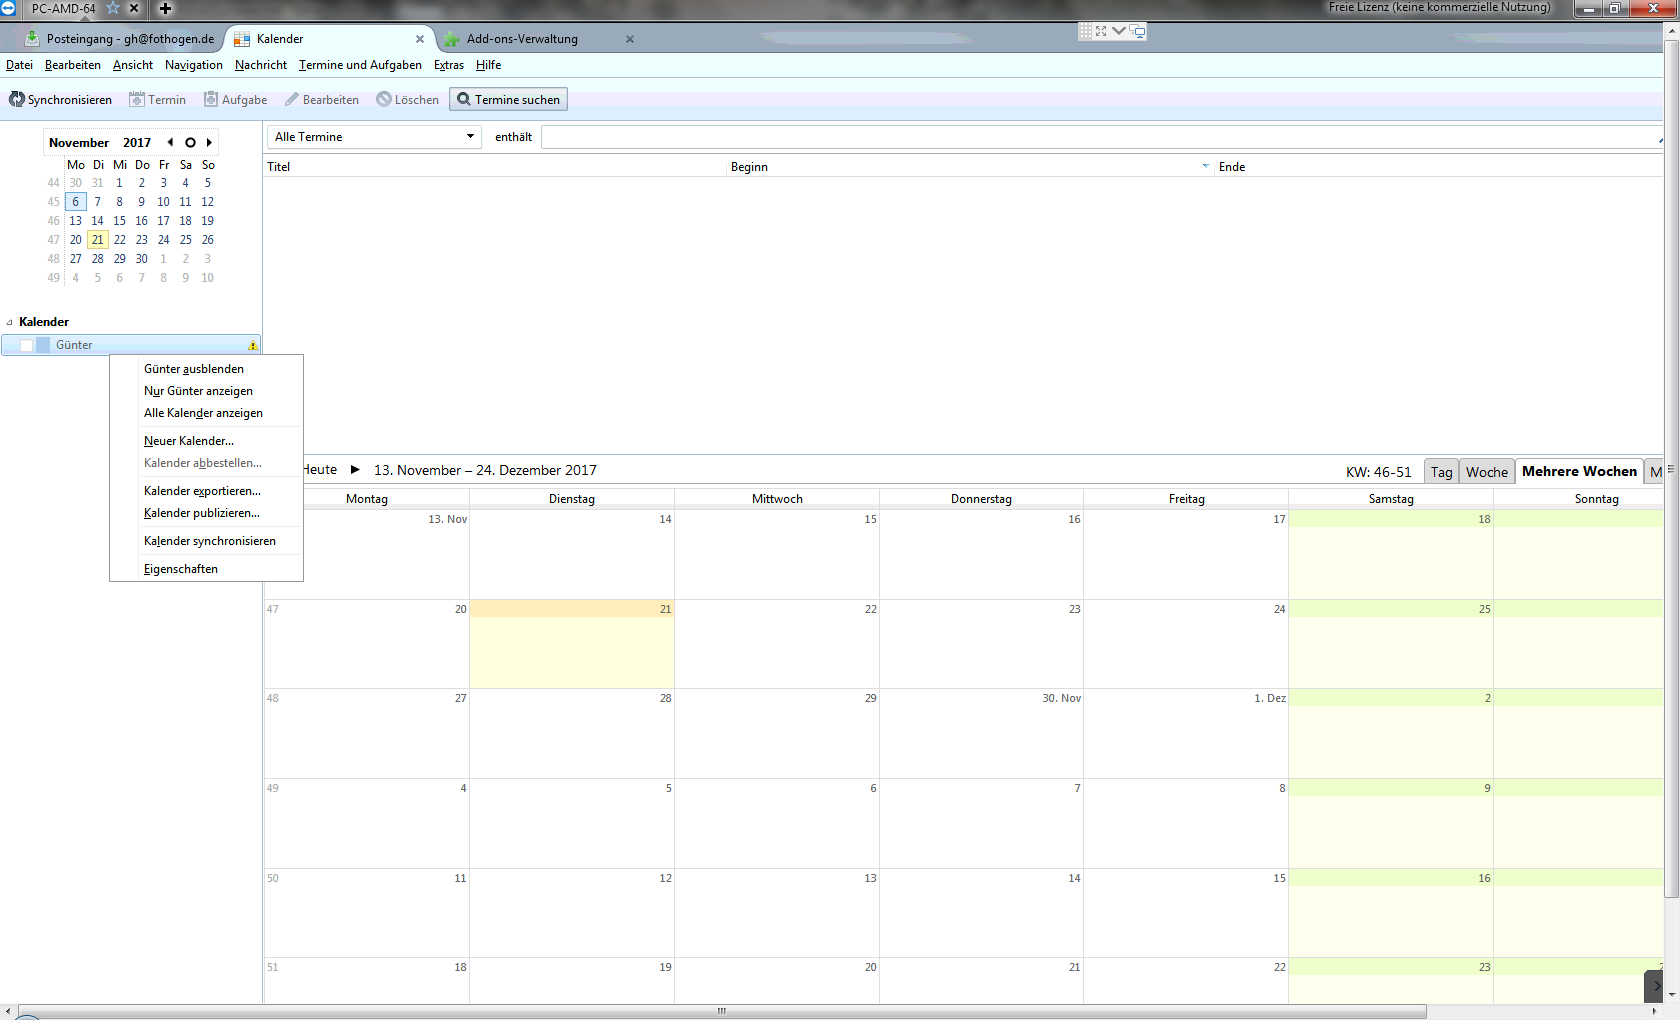Click the Synchronisieren toolbar icon
The height and width of the screenshot is (1020, 1680).
point(17,100)
